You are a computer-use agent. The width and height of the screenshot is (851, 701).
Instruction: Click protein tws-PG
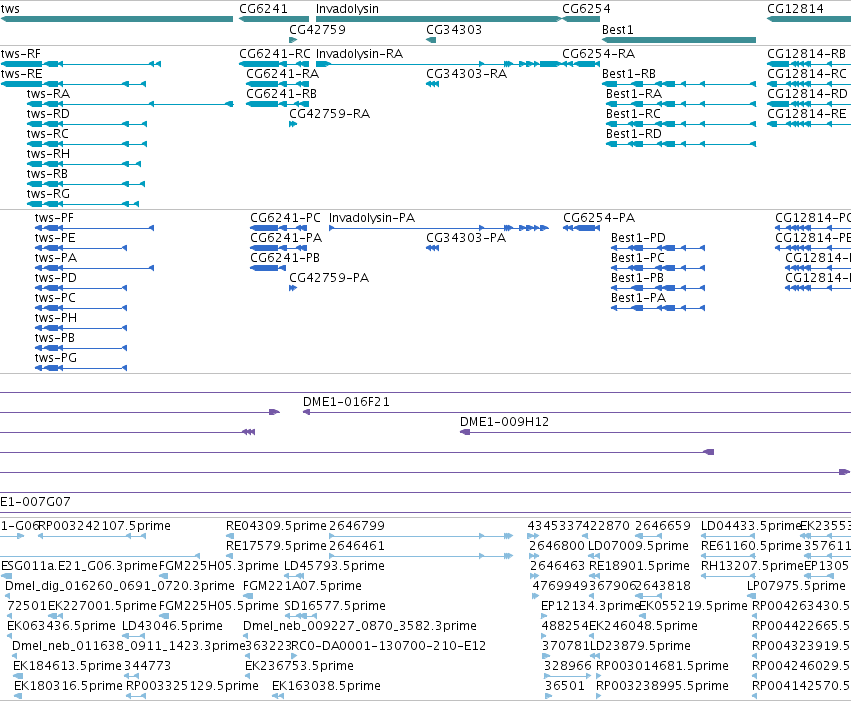pos(56,358)
